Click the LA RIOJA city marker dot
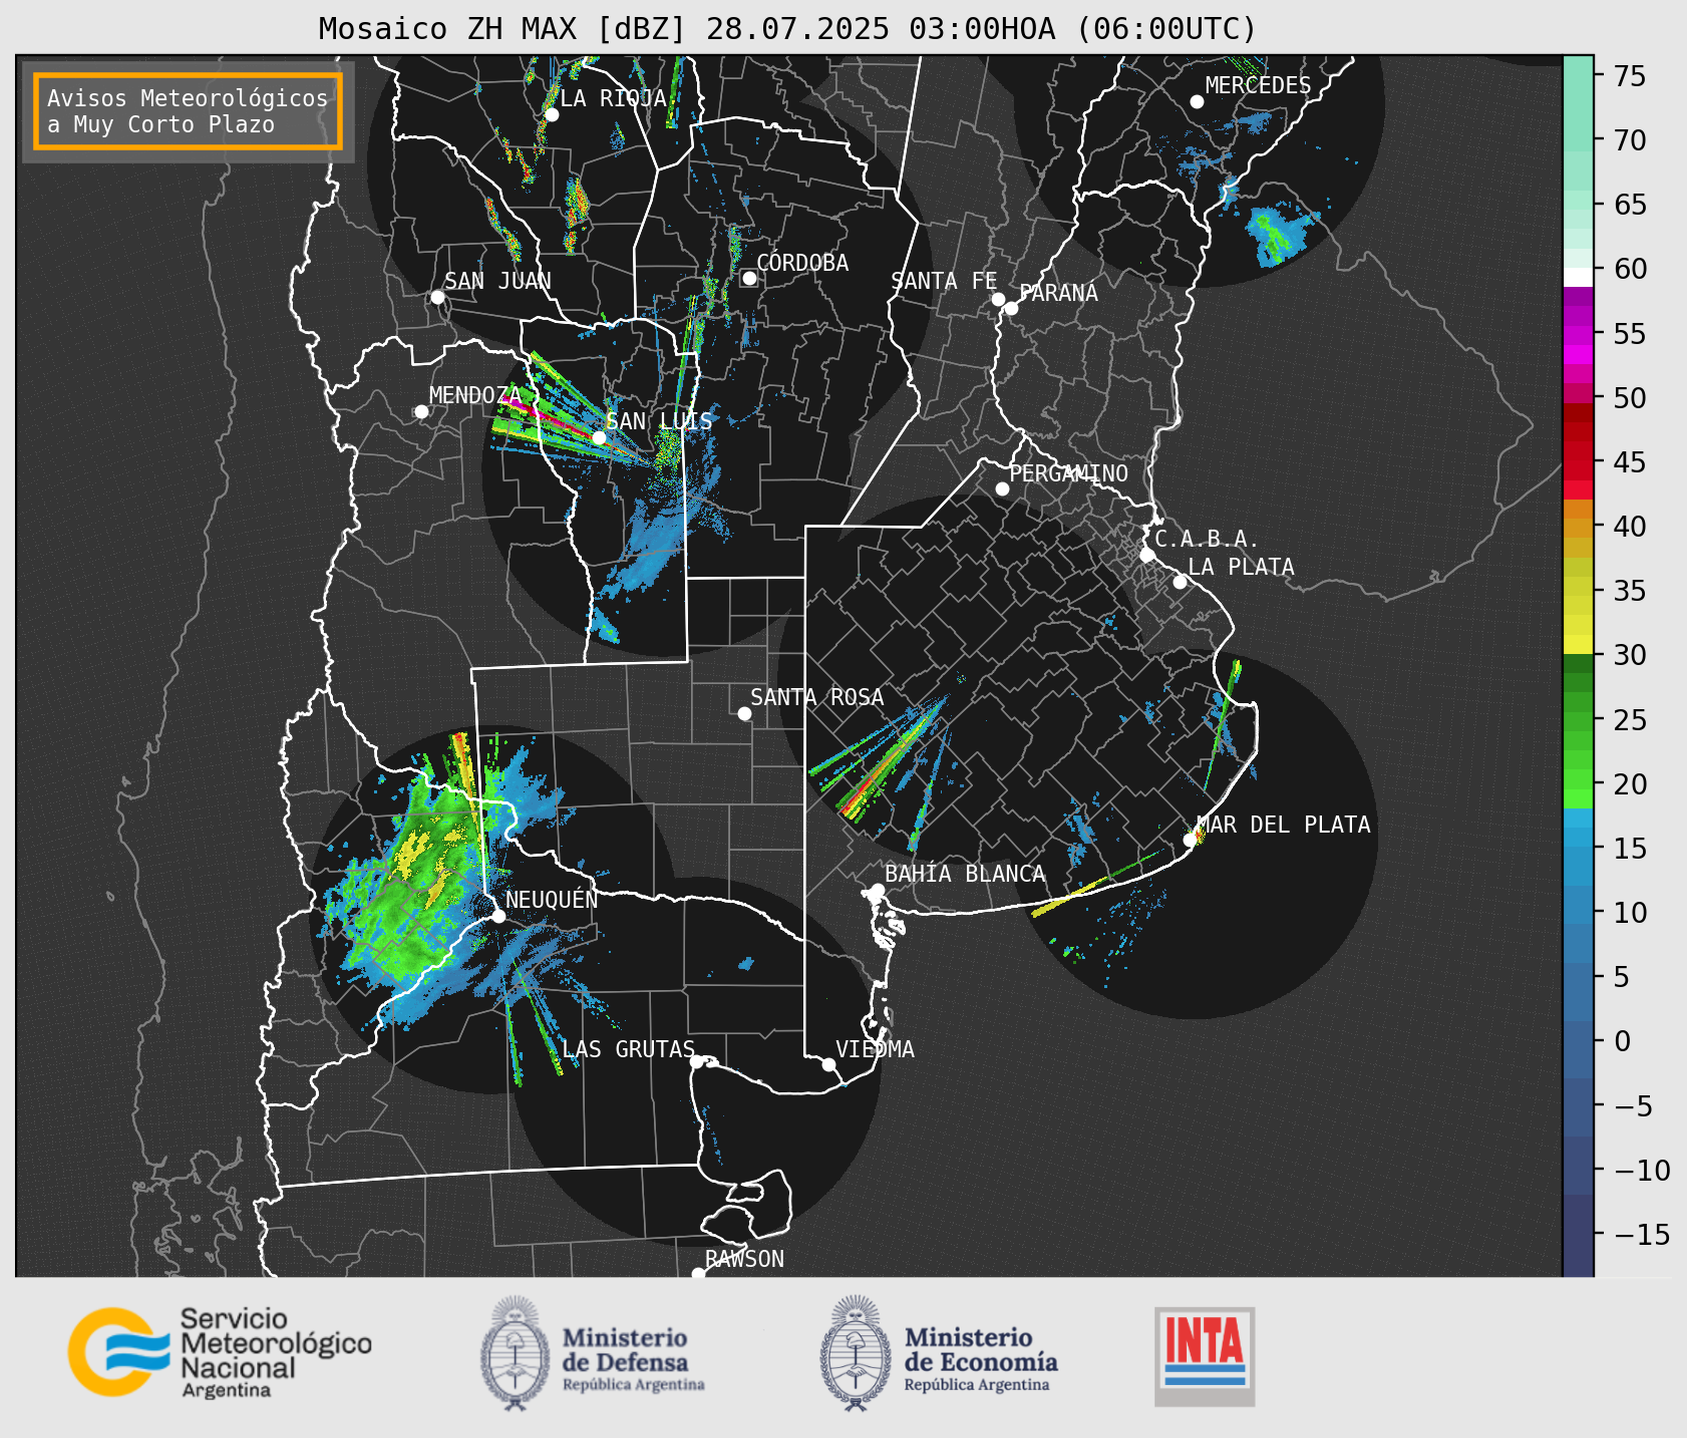 click(x=551, y=115)
